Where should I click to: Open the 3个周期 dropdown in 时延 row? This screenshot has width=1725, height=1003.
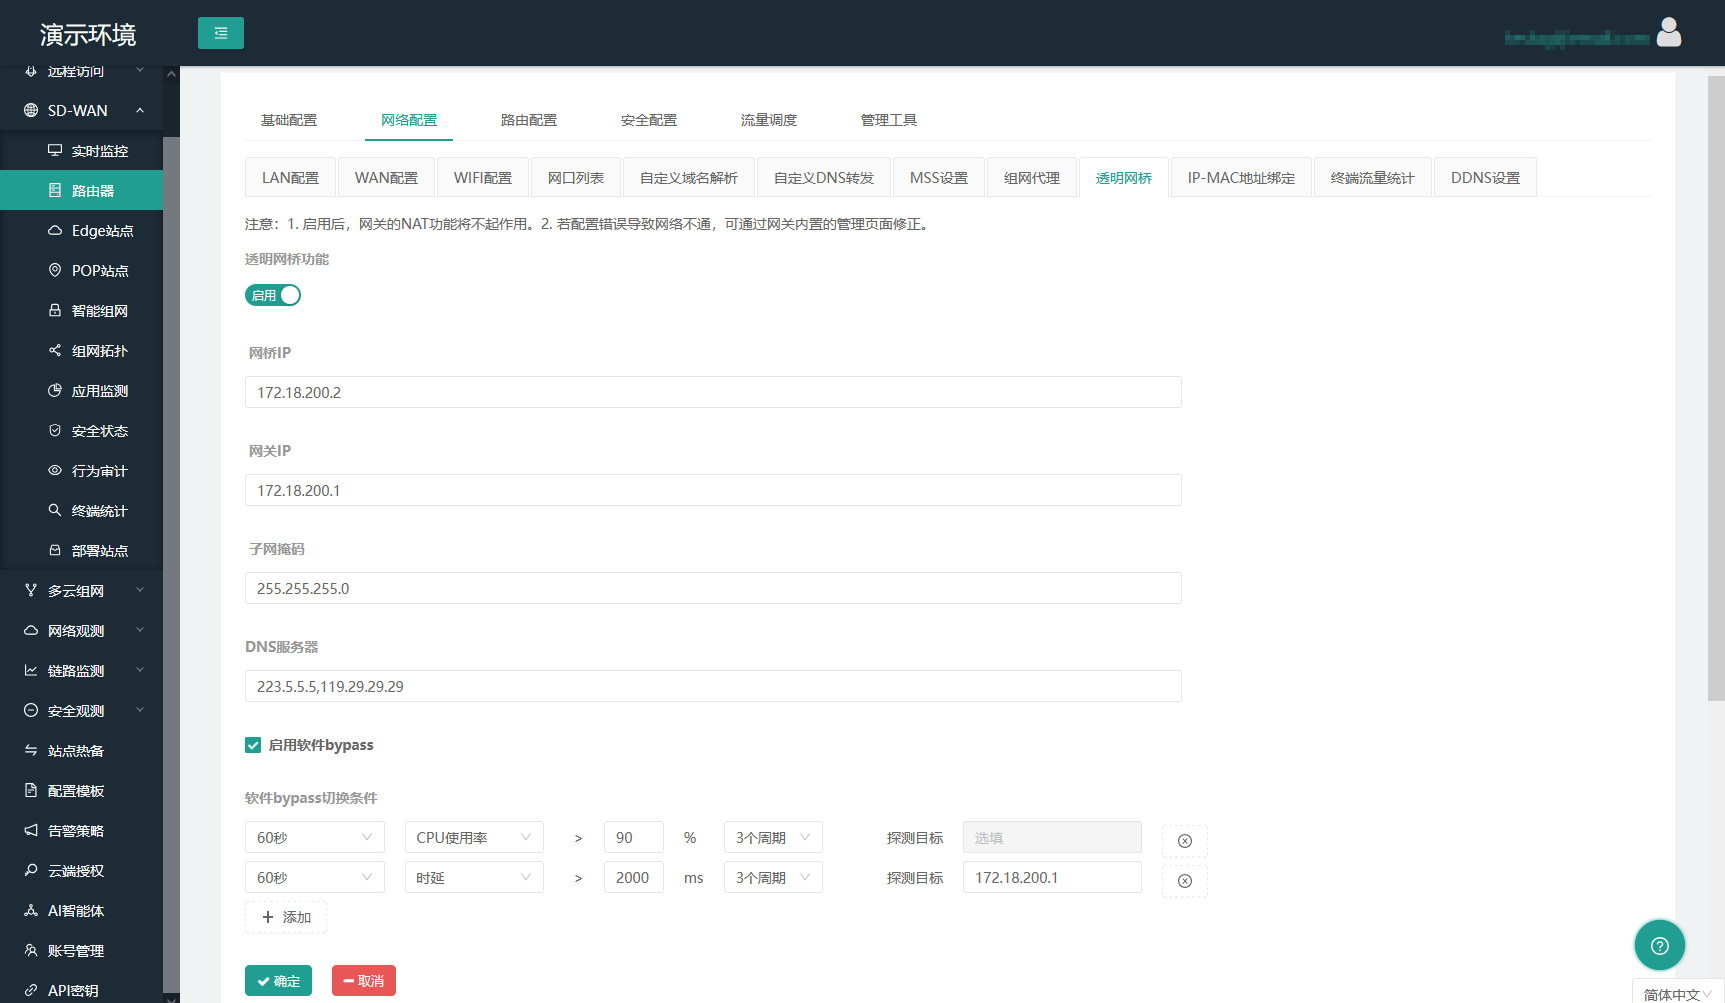pyautogui.click(x=773, y=877)
